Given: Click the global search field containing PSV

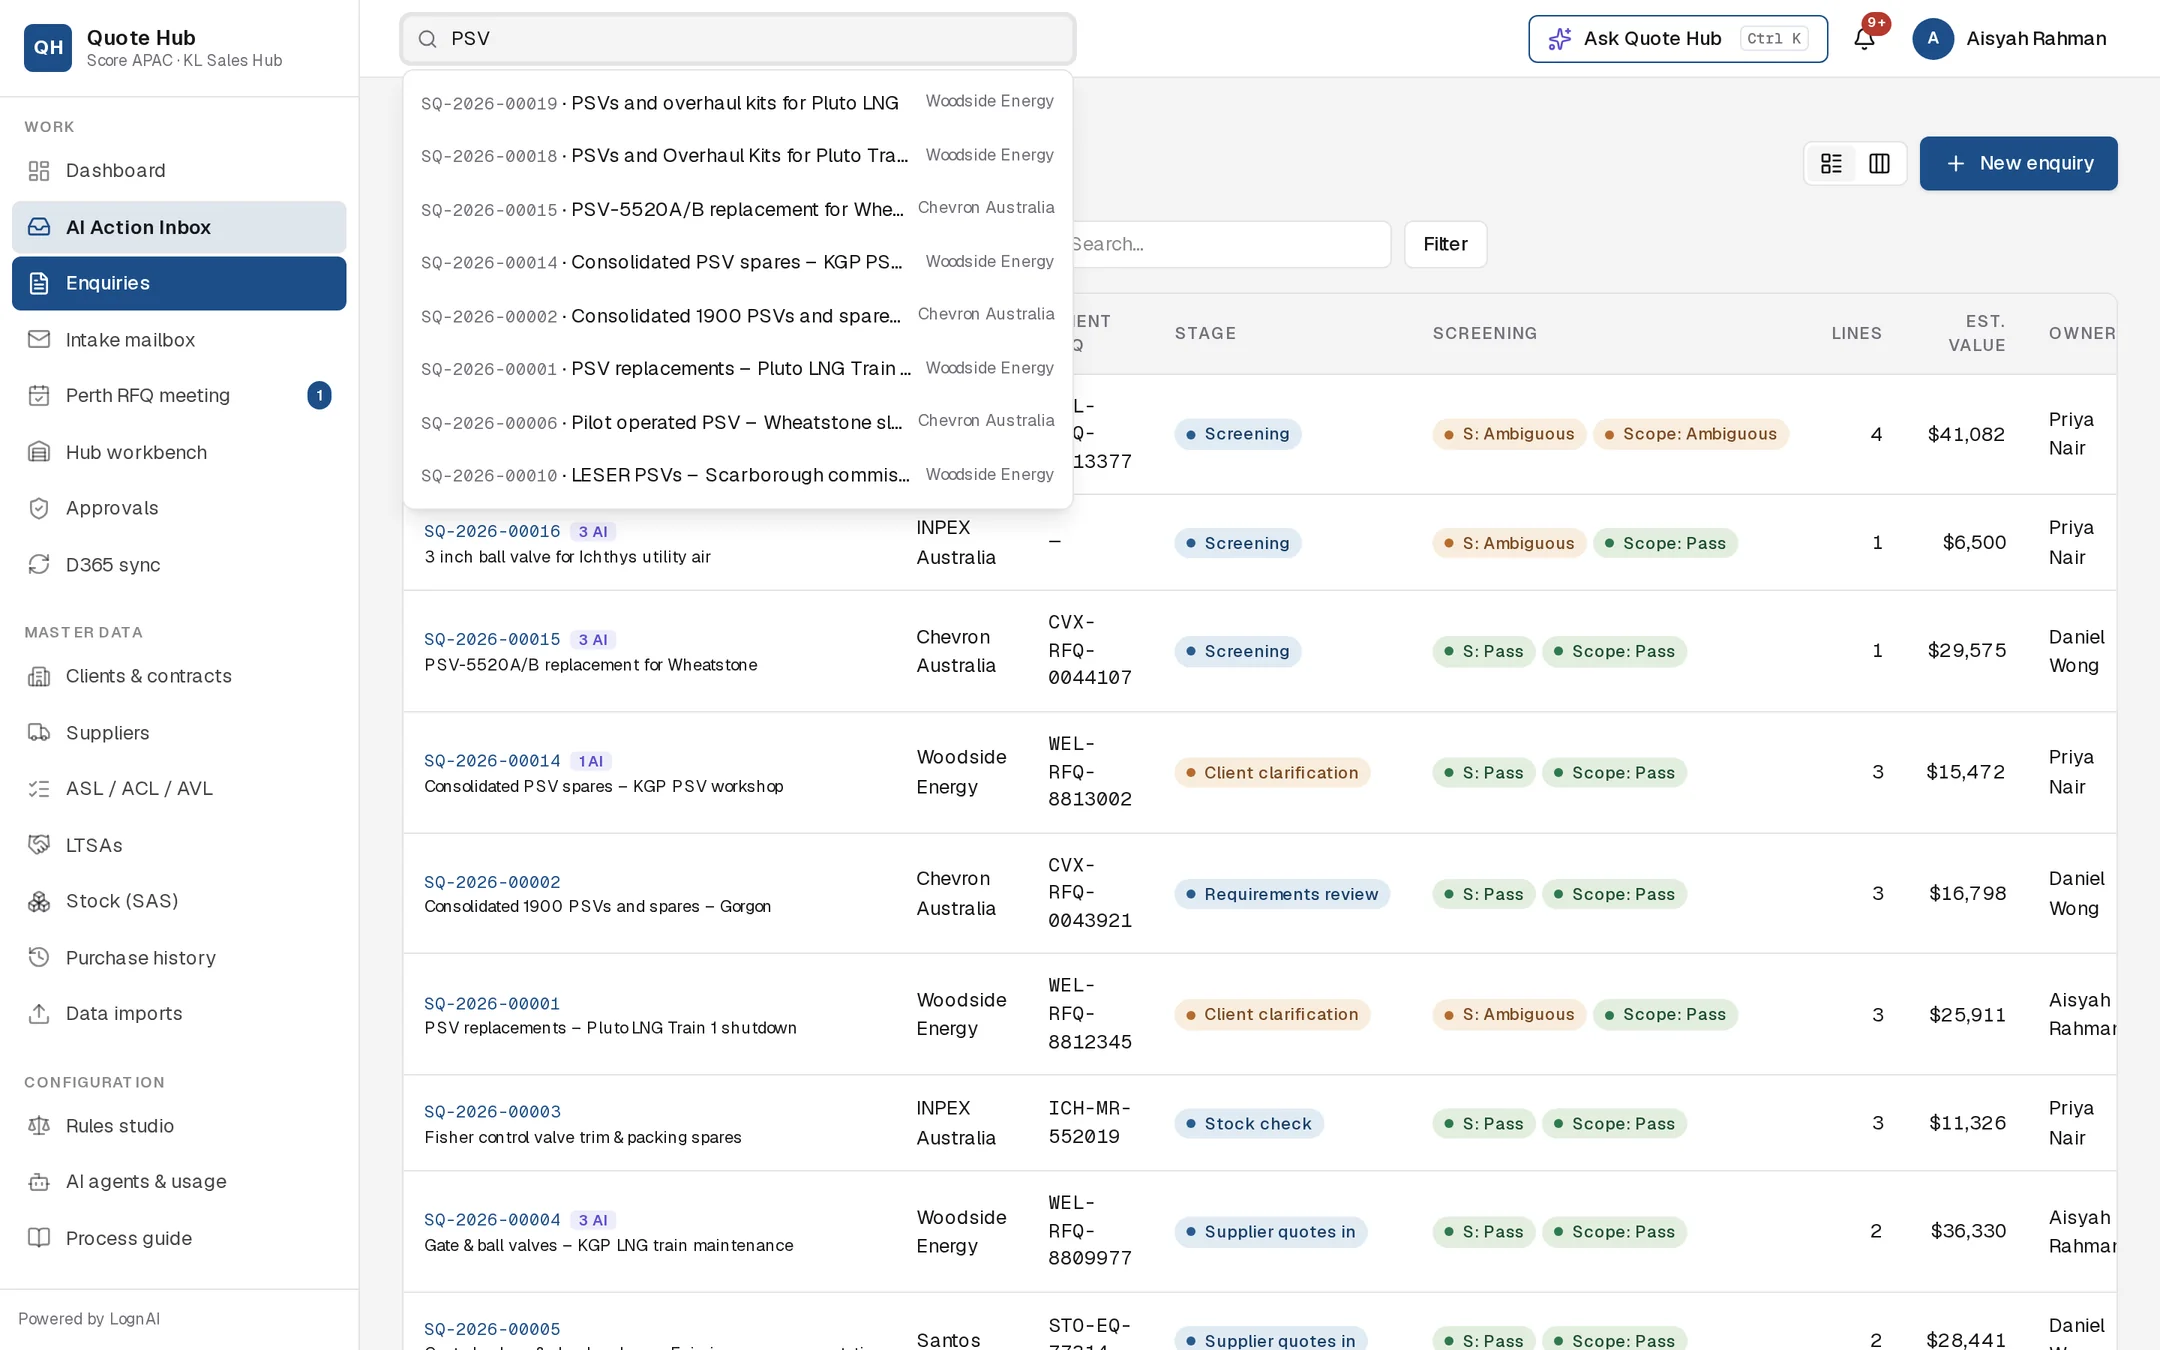Looking at the screenshot, I should [x=738, y=39].
